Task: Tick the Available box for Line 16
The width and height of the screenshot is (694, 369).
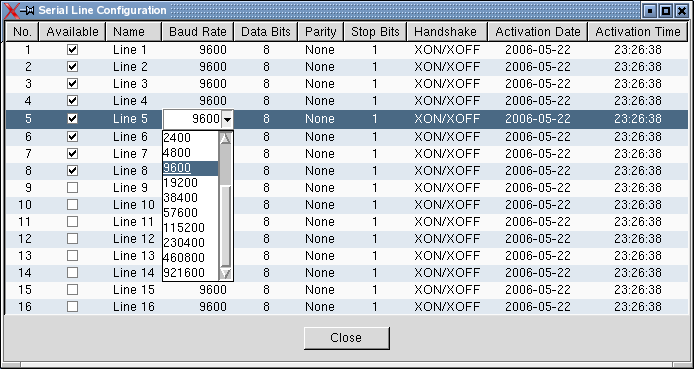Action: [x=72, y=306]
